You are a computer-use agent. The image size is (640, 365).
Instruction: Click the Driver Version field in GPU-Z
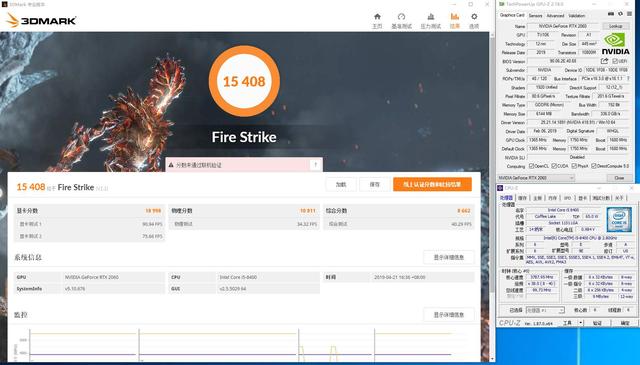coord(579,122)
